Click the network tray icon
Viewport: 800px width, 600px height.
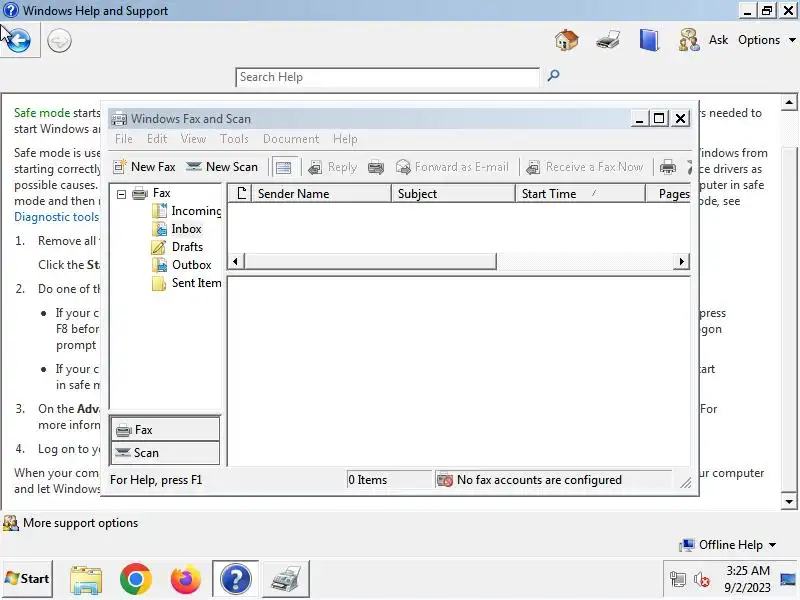coord(678,580)
